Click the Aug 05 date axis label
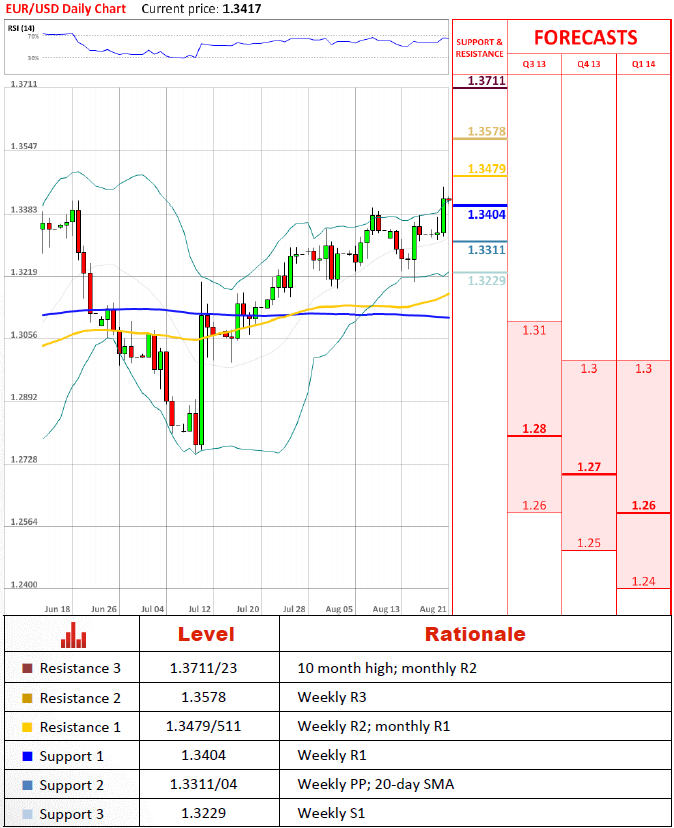This screenshot has height=828, width=674. [339, 609]
